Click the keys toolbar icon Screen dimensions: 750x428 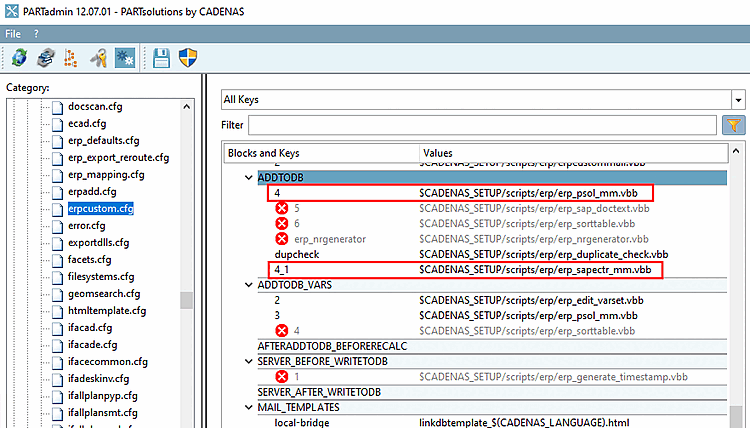pos(99,58)
